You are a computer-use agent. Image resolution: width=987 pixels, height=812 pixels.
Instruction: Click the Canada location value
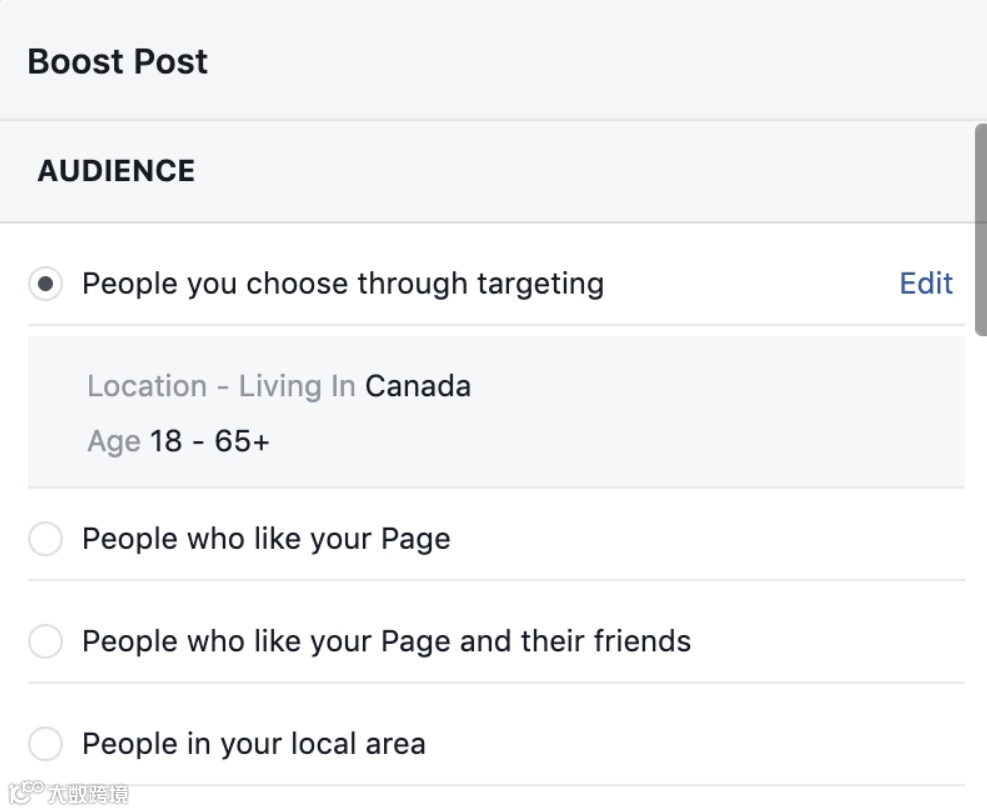[x=418, y=386]
